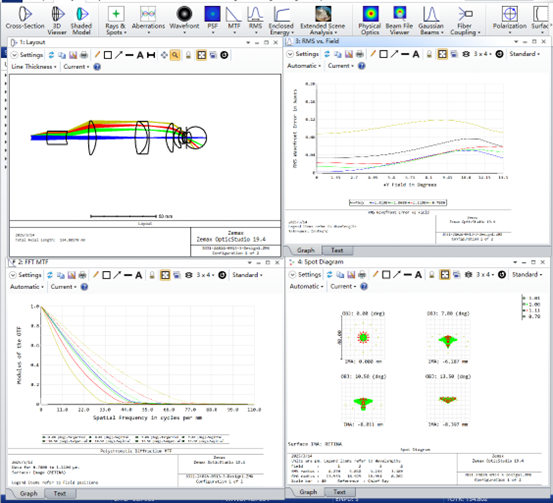Click the RMS vs. Field window title bar
553x503 pixels.
[x=400, y=41]
